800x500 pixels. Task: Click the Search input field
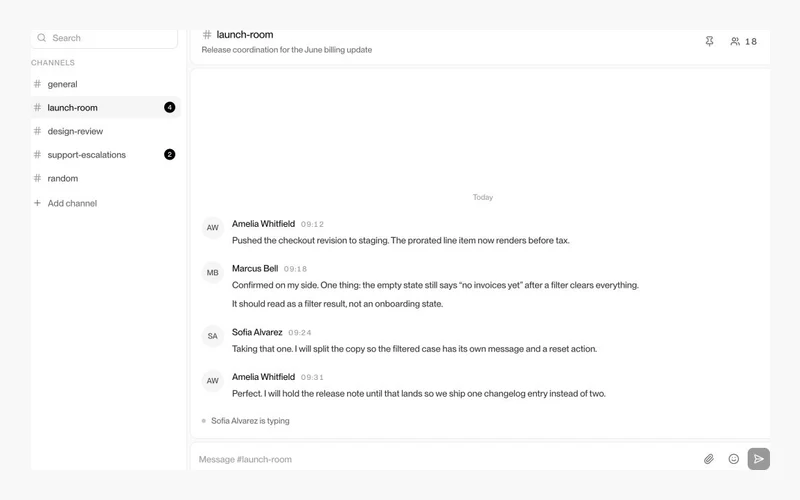pos(104,38)
